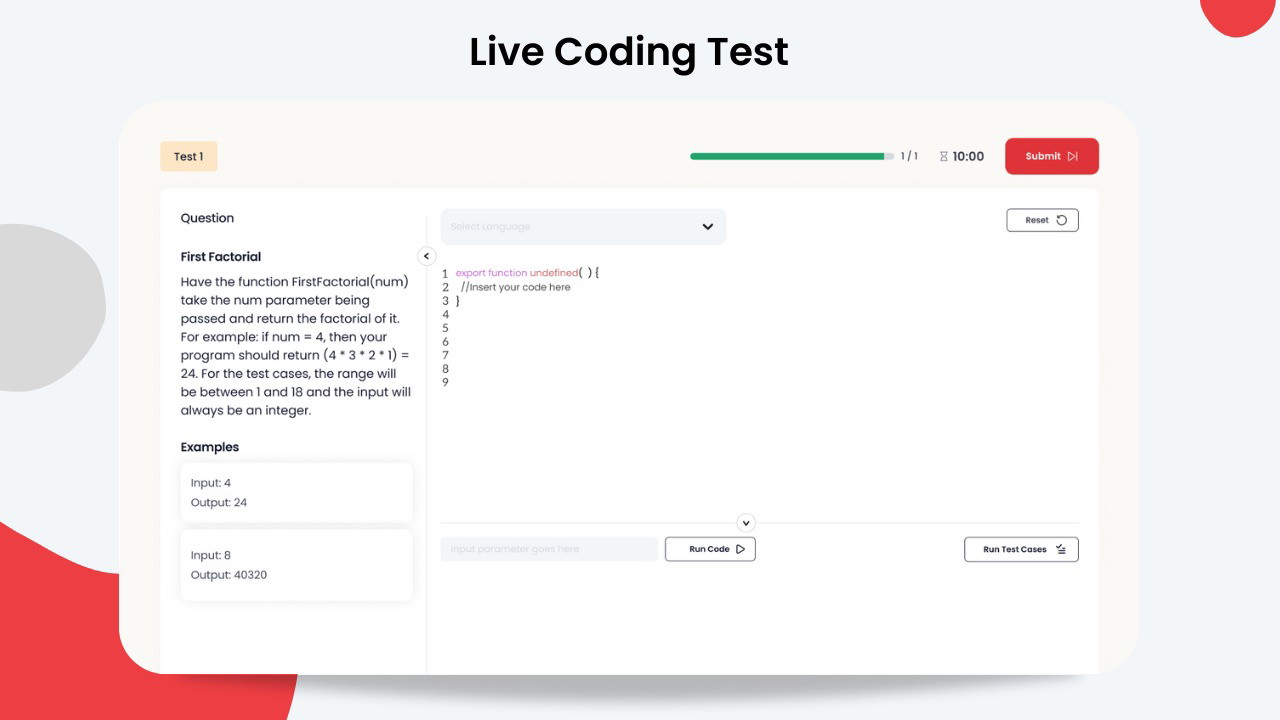Run the code with the Run Code label

tap(709, 549)
